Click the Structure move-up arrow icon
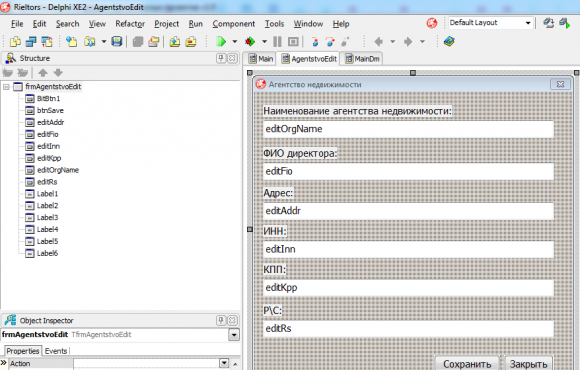 click(x=43, y=73)
